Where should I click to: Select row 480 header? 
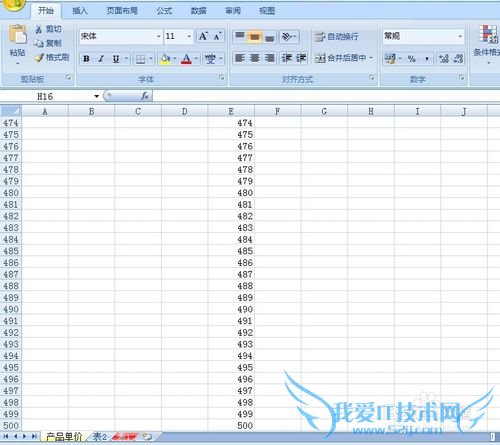[11, 193]
